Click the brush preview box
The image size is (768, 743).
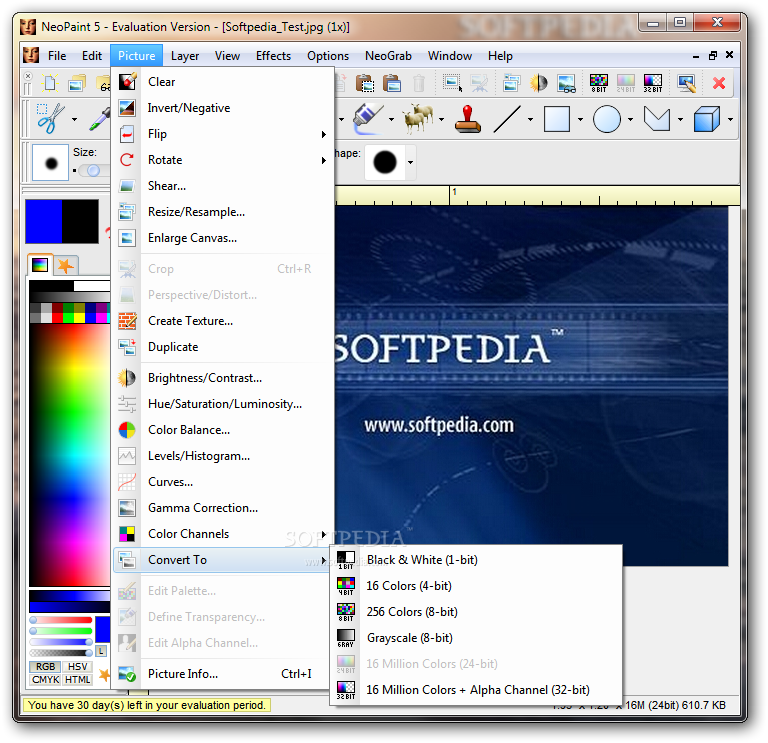pyautogui.click(x=50, y=163)
